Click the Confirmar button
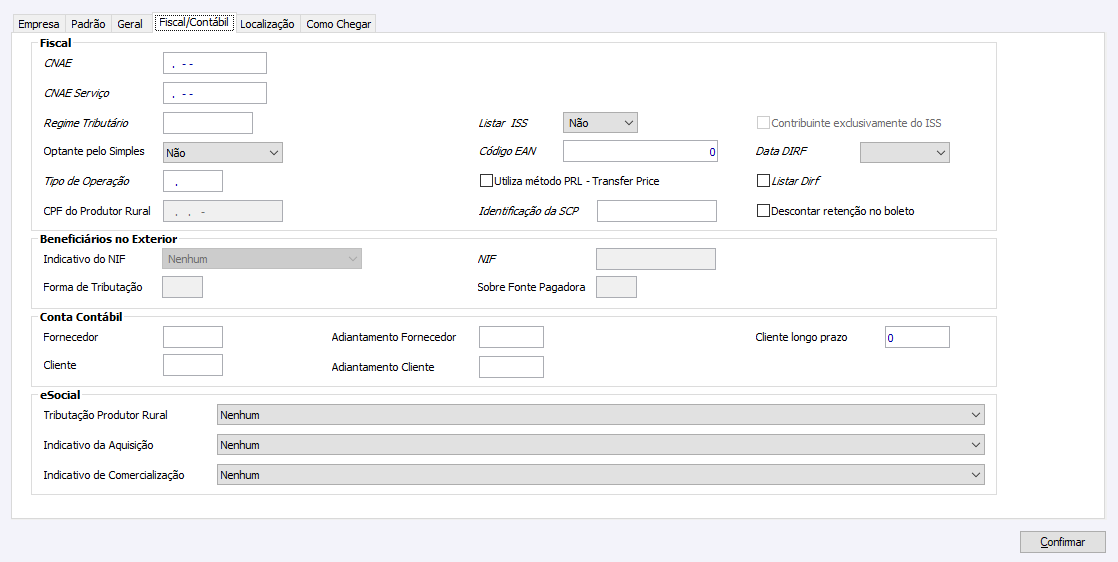Screen dimensions: 1118x562 1062,542
